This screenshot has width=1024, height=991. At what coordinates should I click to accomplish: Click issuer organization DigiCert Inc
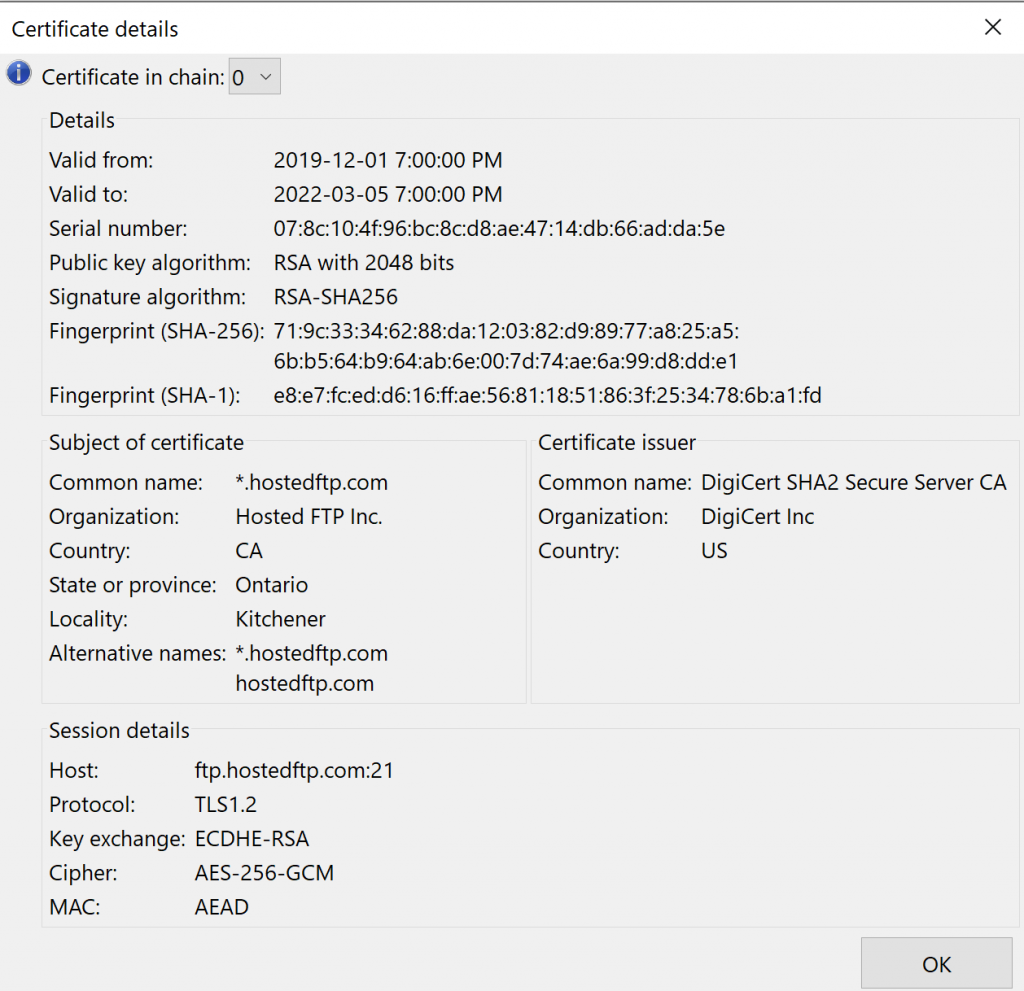[758, 517]
